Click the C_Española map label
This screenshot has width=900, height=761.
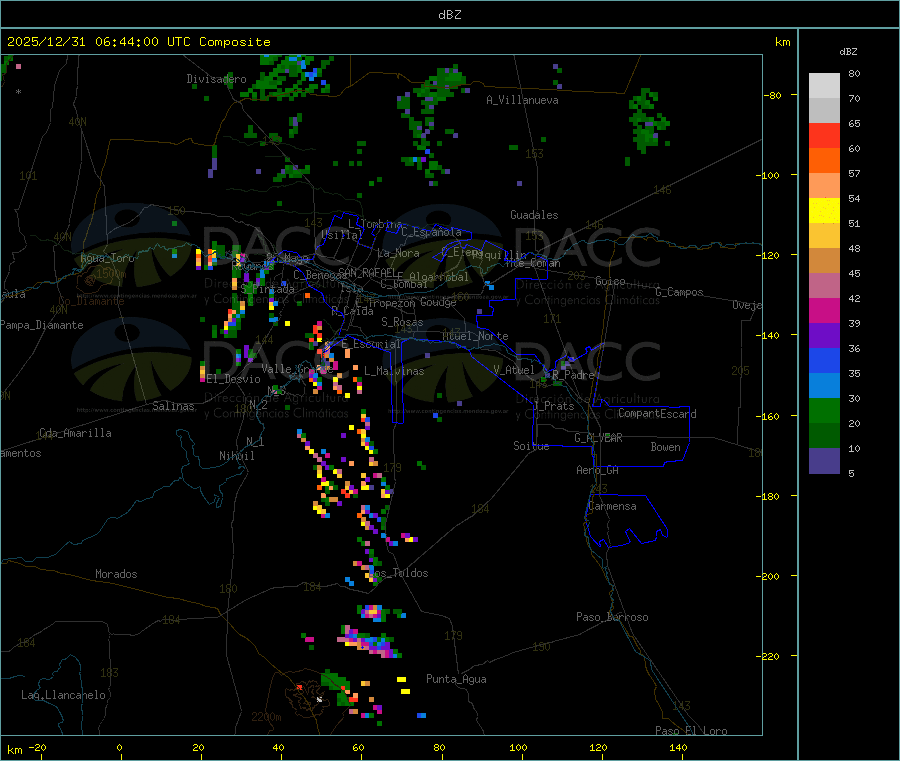431,232
